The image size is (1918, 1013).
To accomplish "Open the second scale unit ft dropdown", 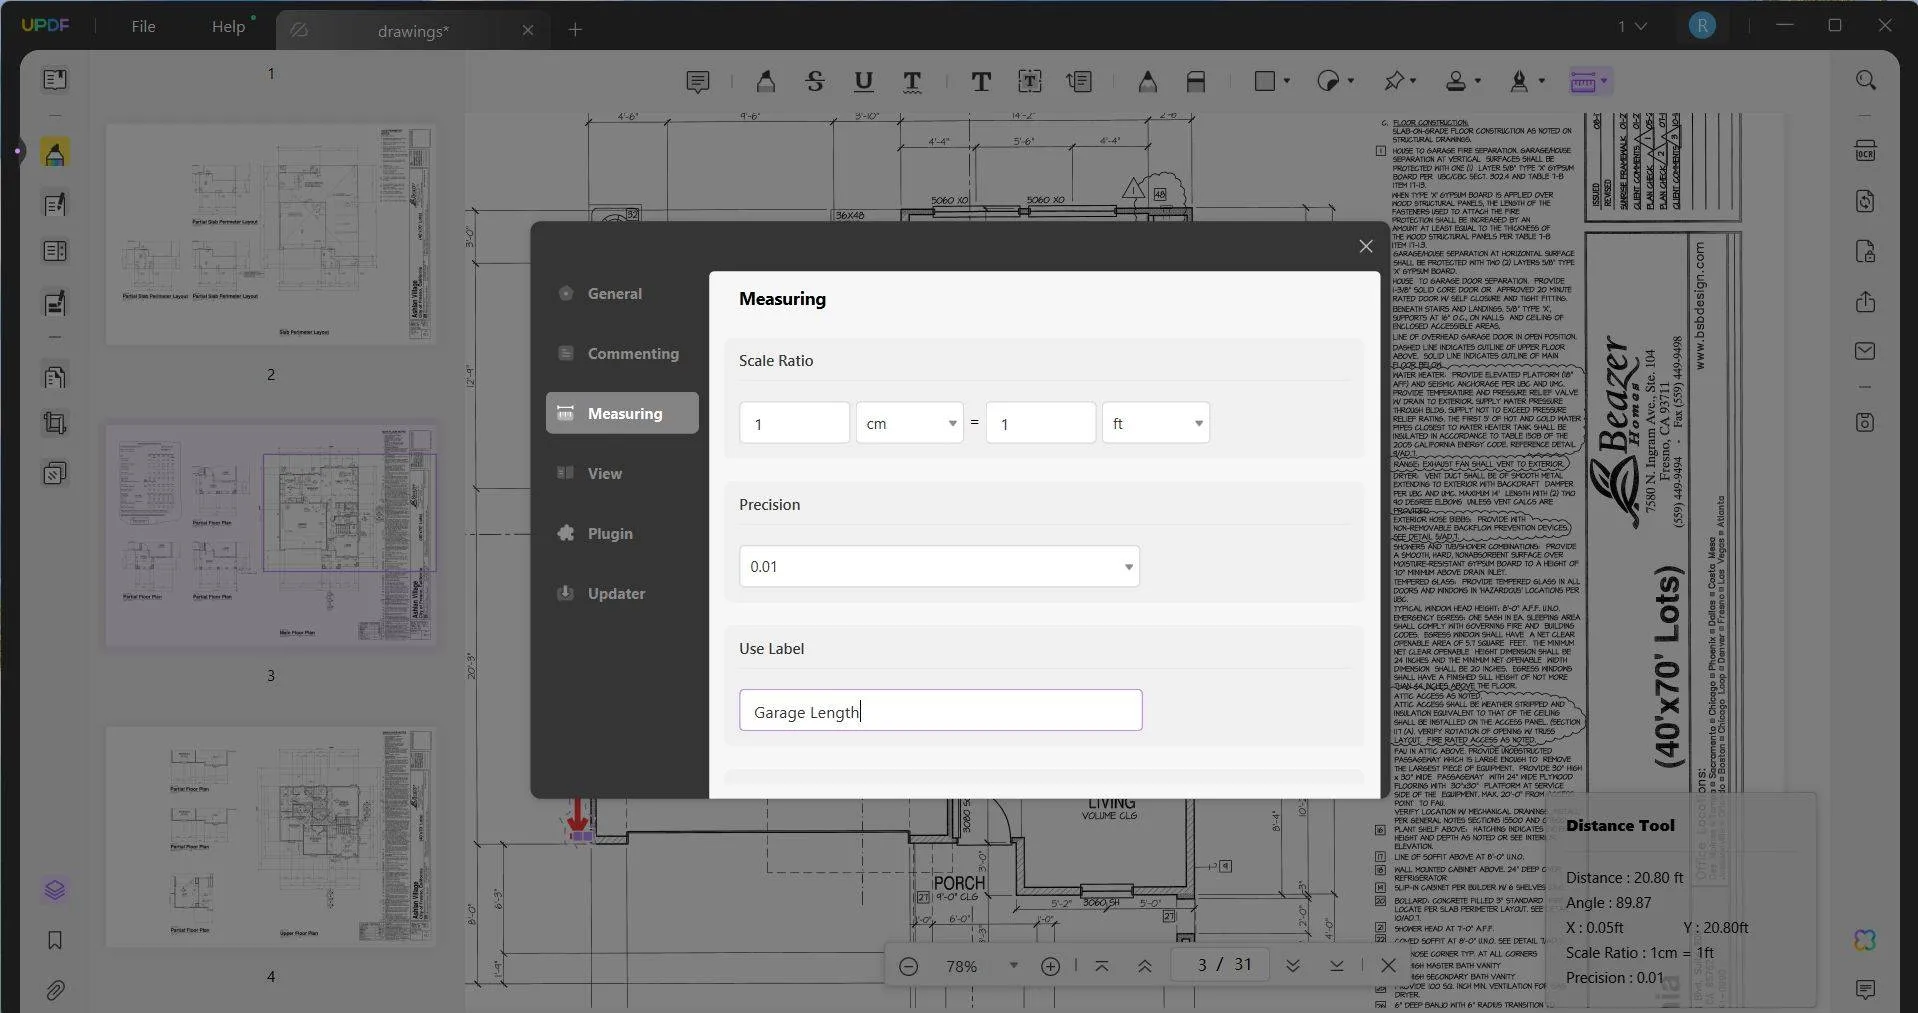I will (x=1156, y=423).
